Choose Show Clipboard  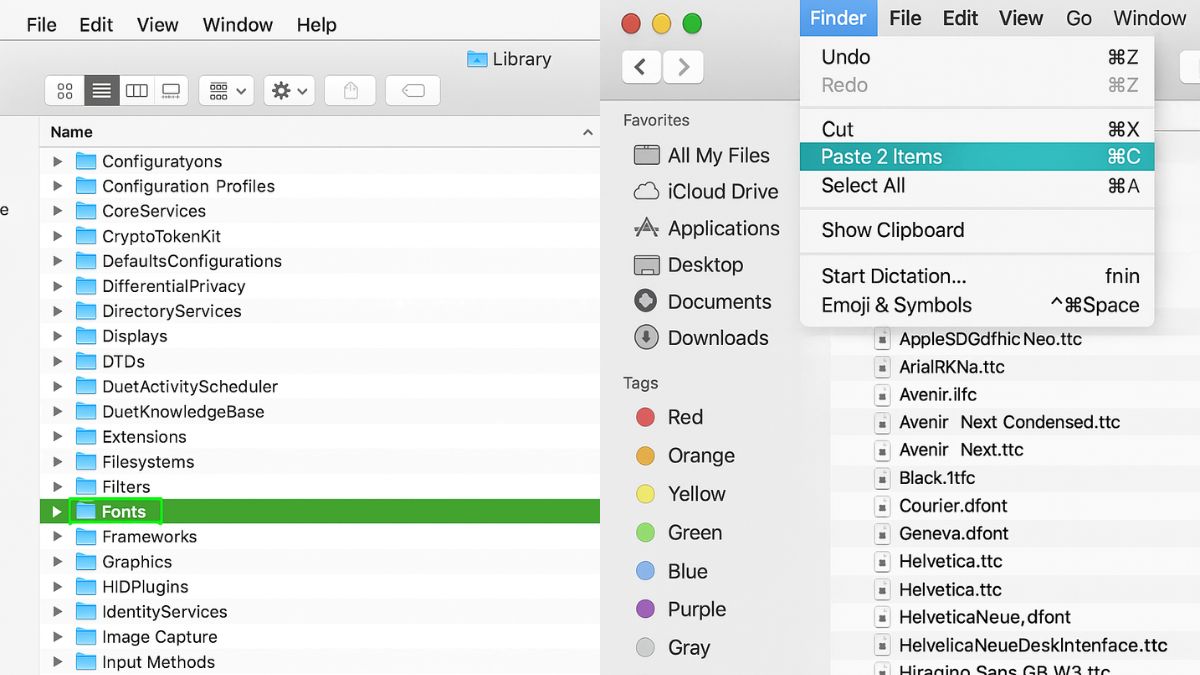tap(977, 230)
